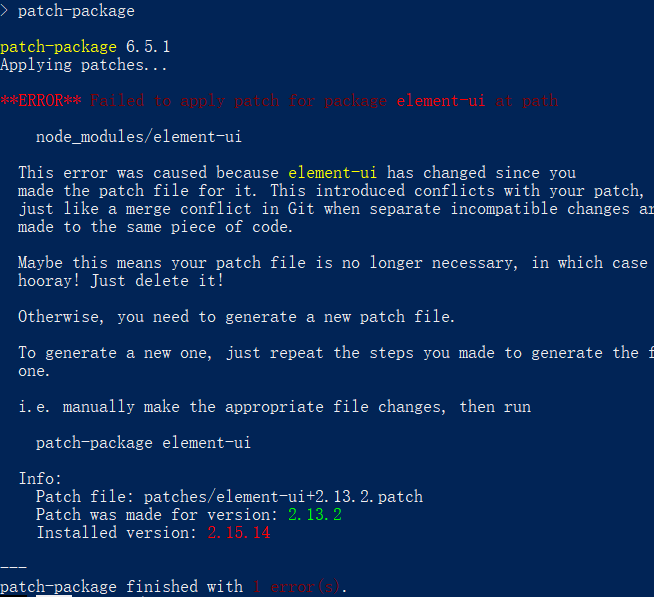Click the 'Info:' heading

click(x=40, y=479)
